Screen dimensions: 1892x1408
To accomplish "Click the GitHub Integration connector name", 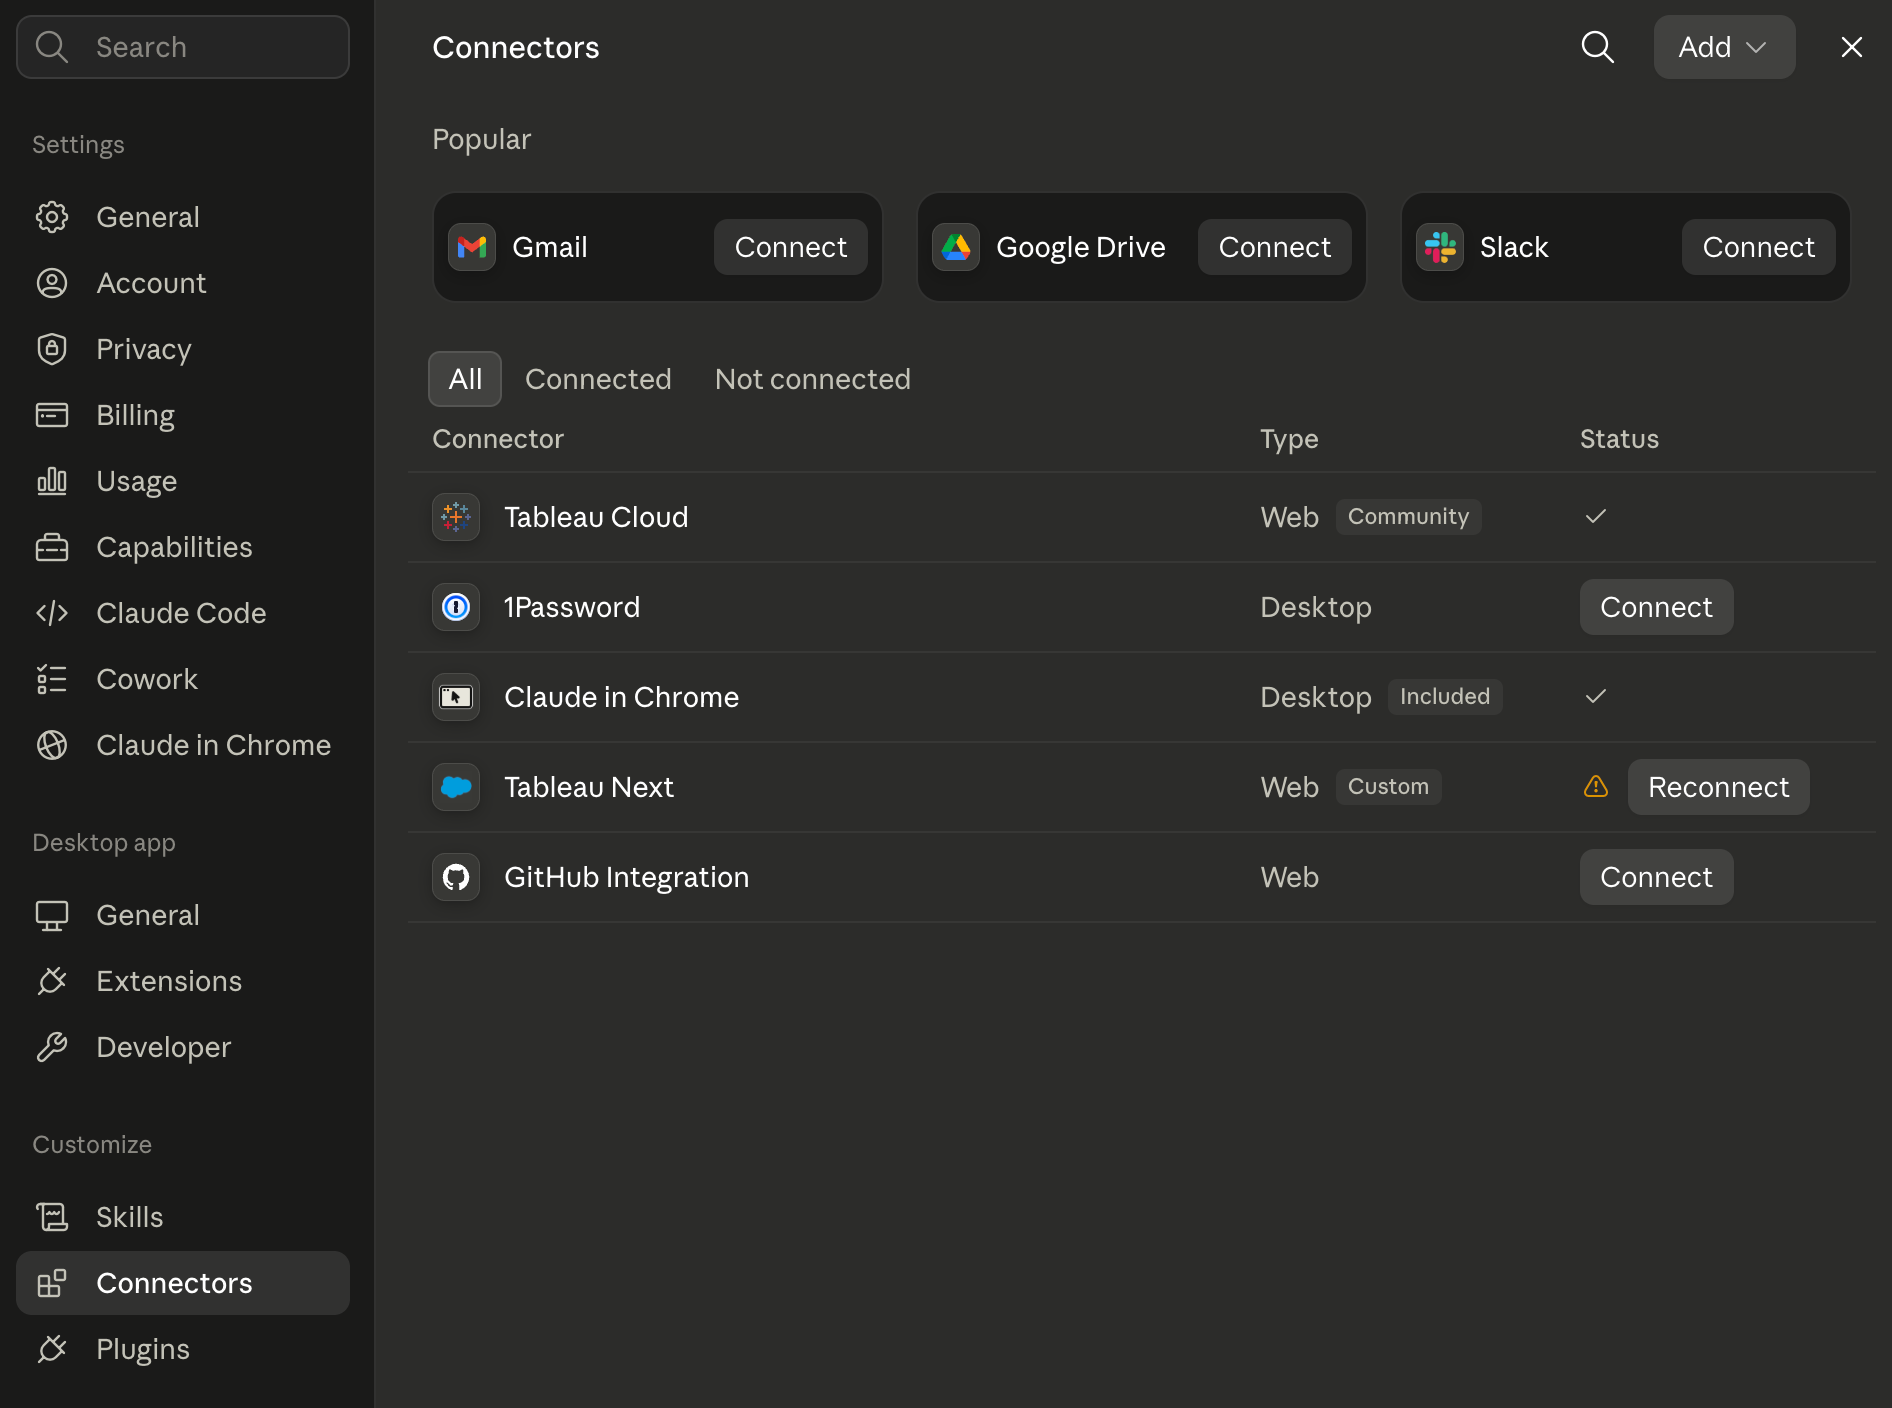I will point(627,877).
